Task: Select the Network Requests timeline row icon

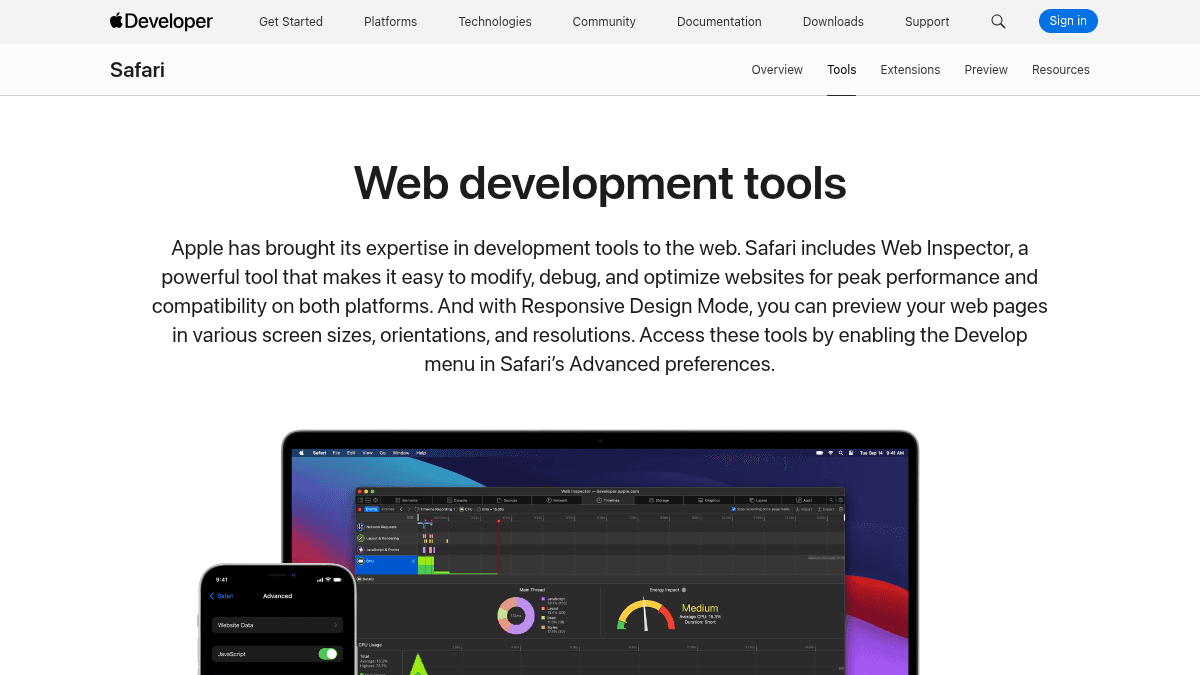Action: [x=360, y=527]
